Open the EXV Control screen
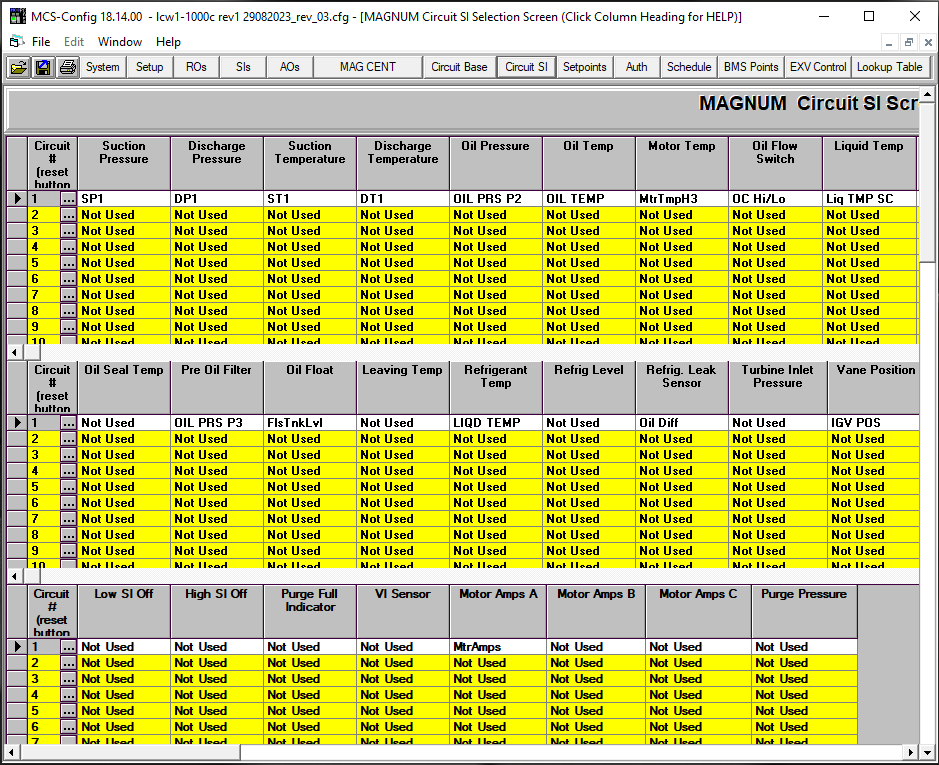The height and width of the screenshot is (765, 939). coord(817,67)
